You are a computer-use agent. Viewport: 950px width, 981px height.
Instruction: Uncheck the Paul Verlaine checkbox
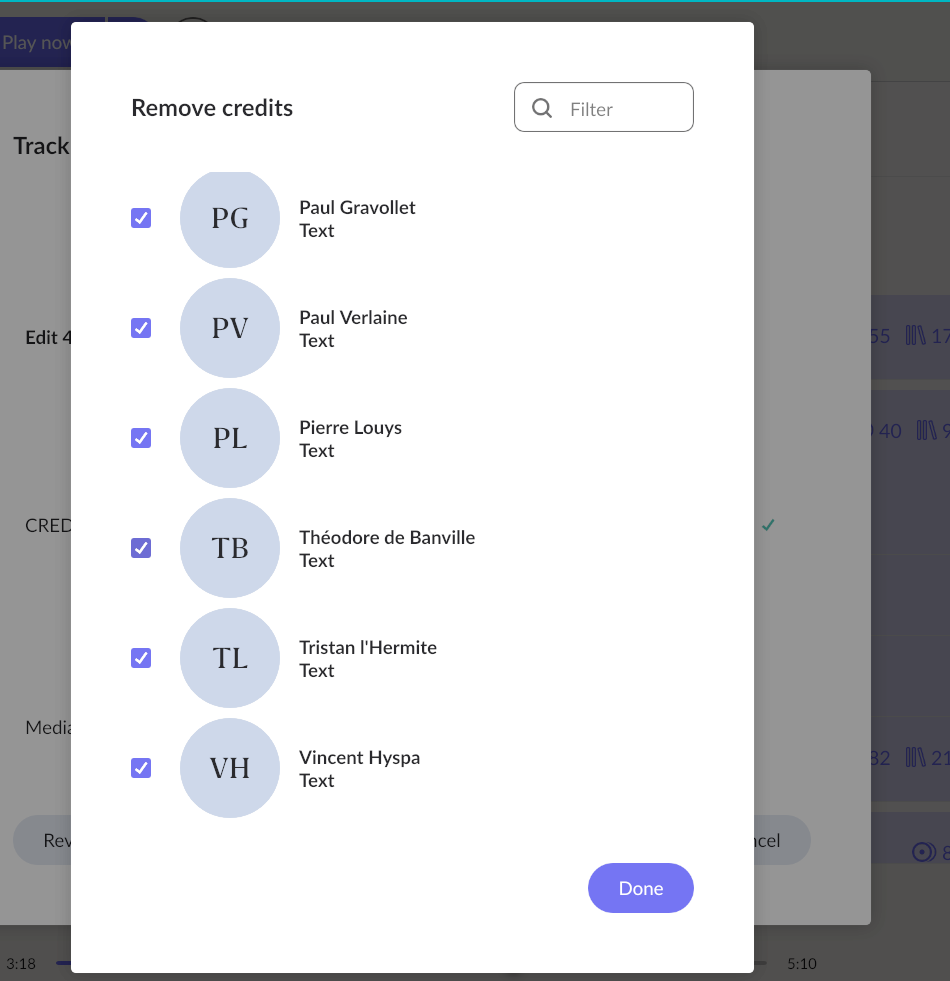[141, 328]
